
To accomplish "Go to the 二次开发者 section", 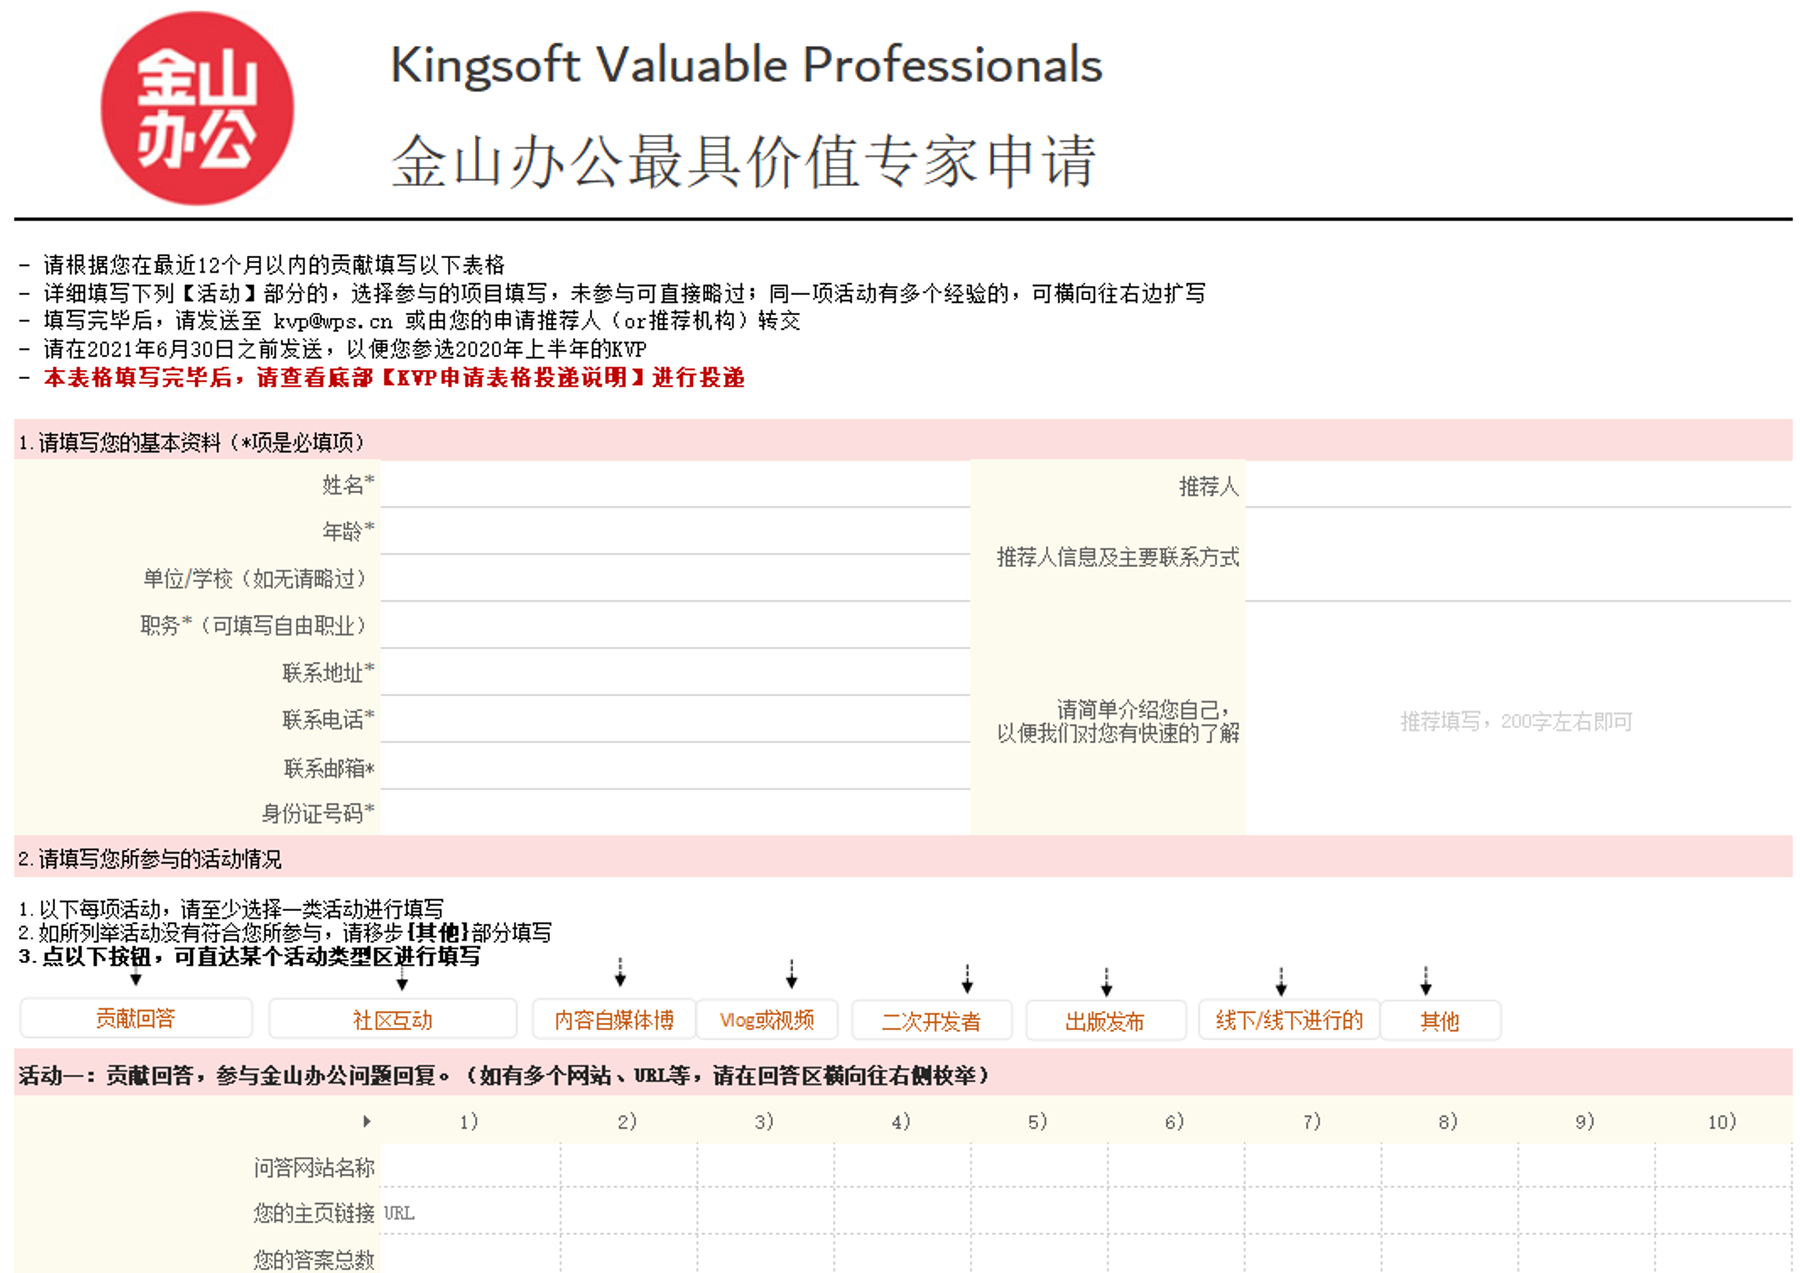I will (x=931, y=1021).
